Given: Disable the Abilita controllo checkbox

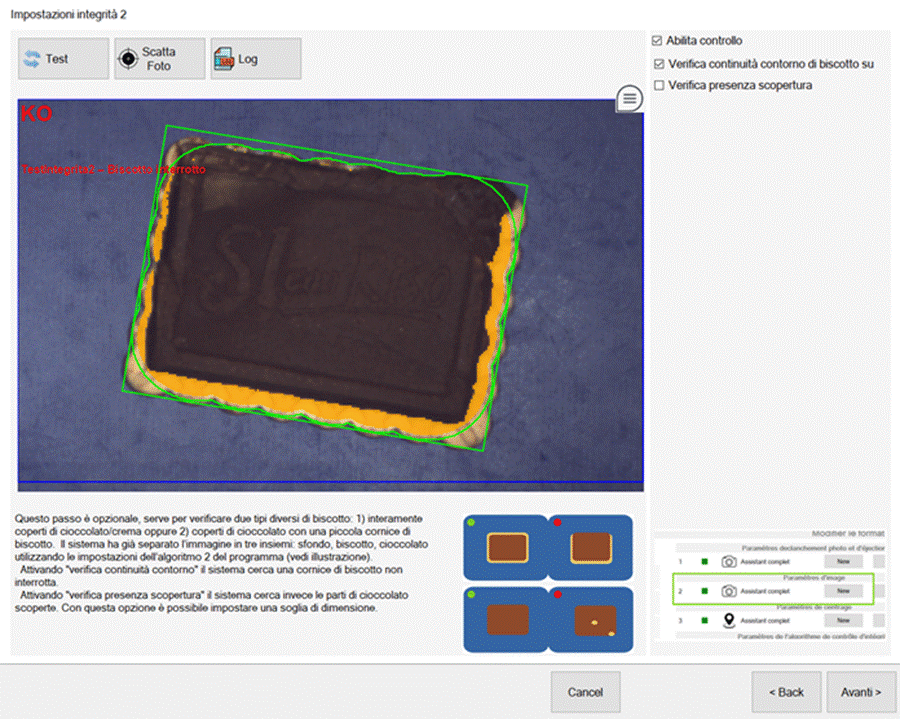Looking at the screenshot, I should pos(657,41).
